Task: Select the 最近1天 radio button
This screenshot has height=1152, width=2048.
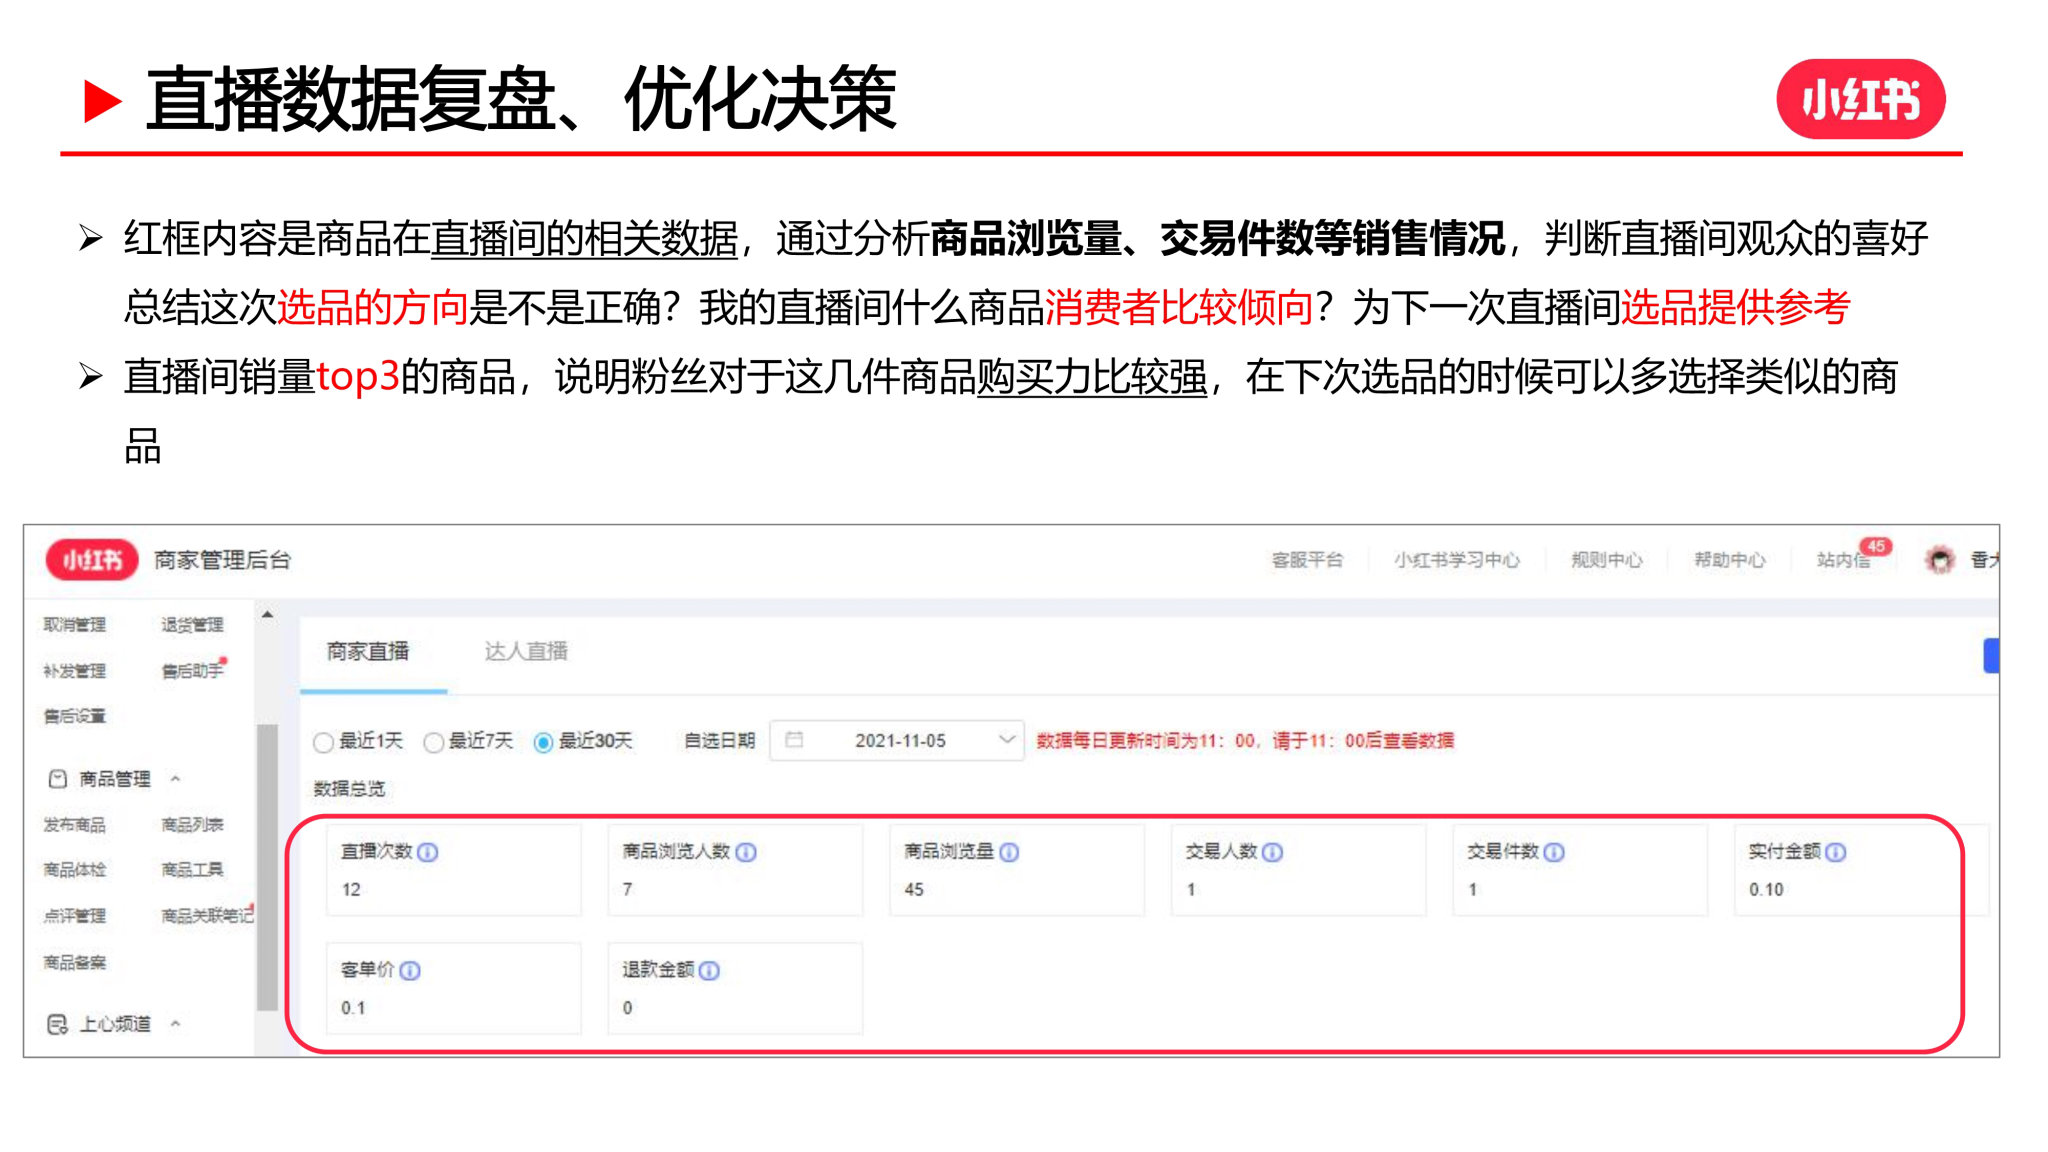Action: (x=323, y=742)
